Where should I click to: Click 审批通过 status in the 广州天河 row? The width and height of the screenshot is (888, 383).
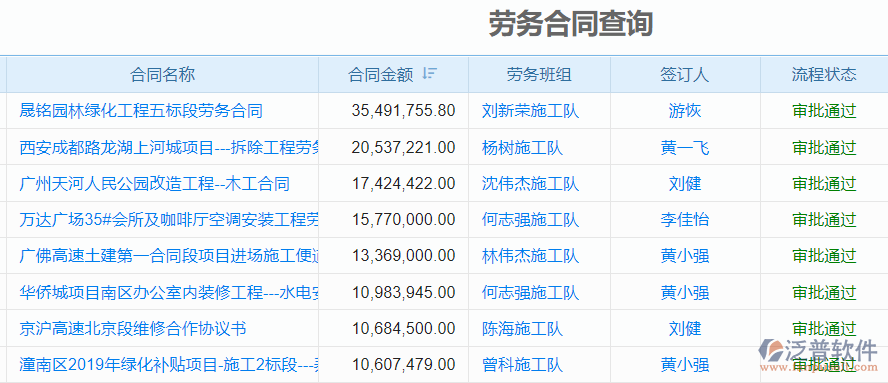click(x=824, y=184)
